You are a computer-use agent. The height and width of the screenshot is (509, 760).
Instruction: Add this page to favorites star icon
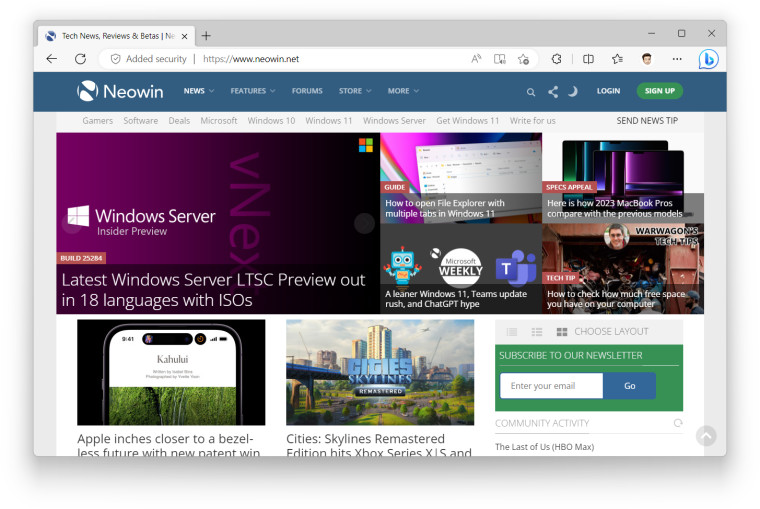point(523,59)
